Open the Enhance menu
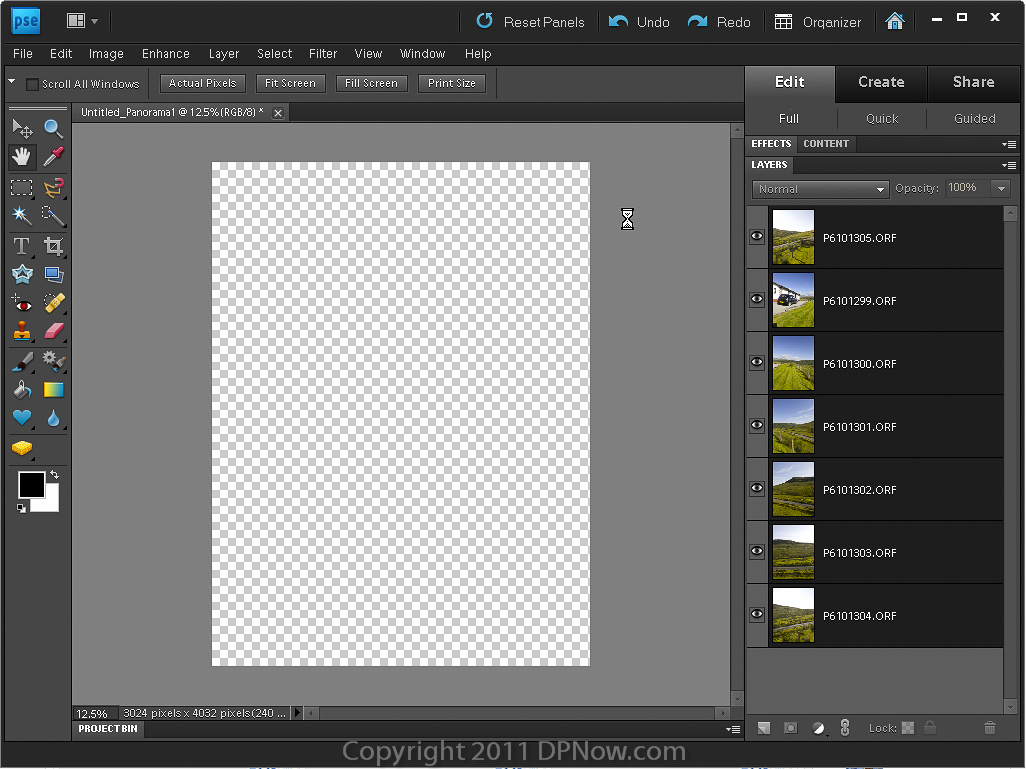 [x=165, y=54]
